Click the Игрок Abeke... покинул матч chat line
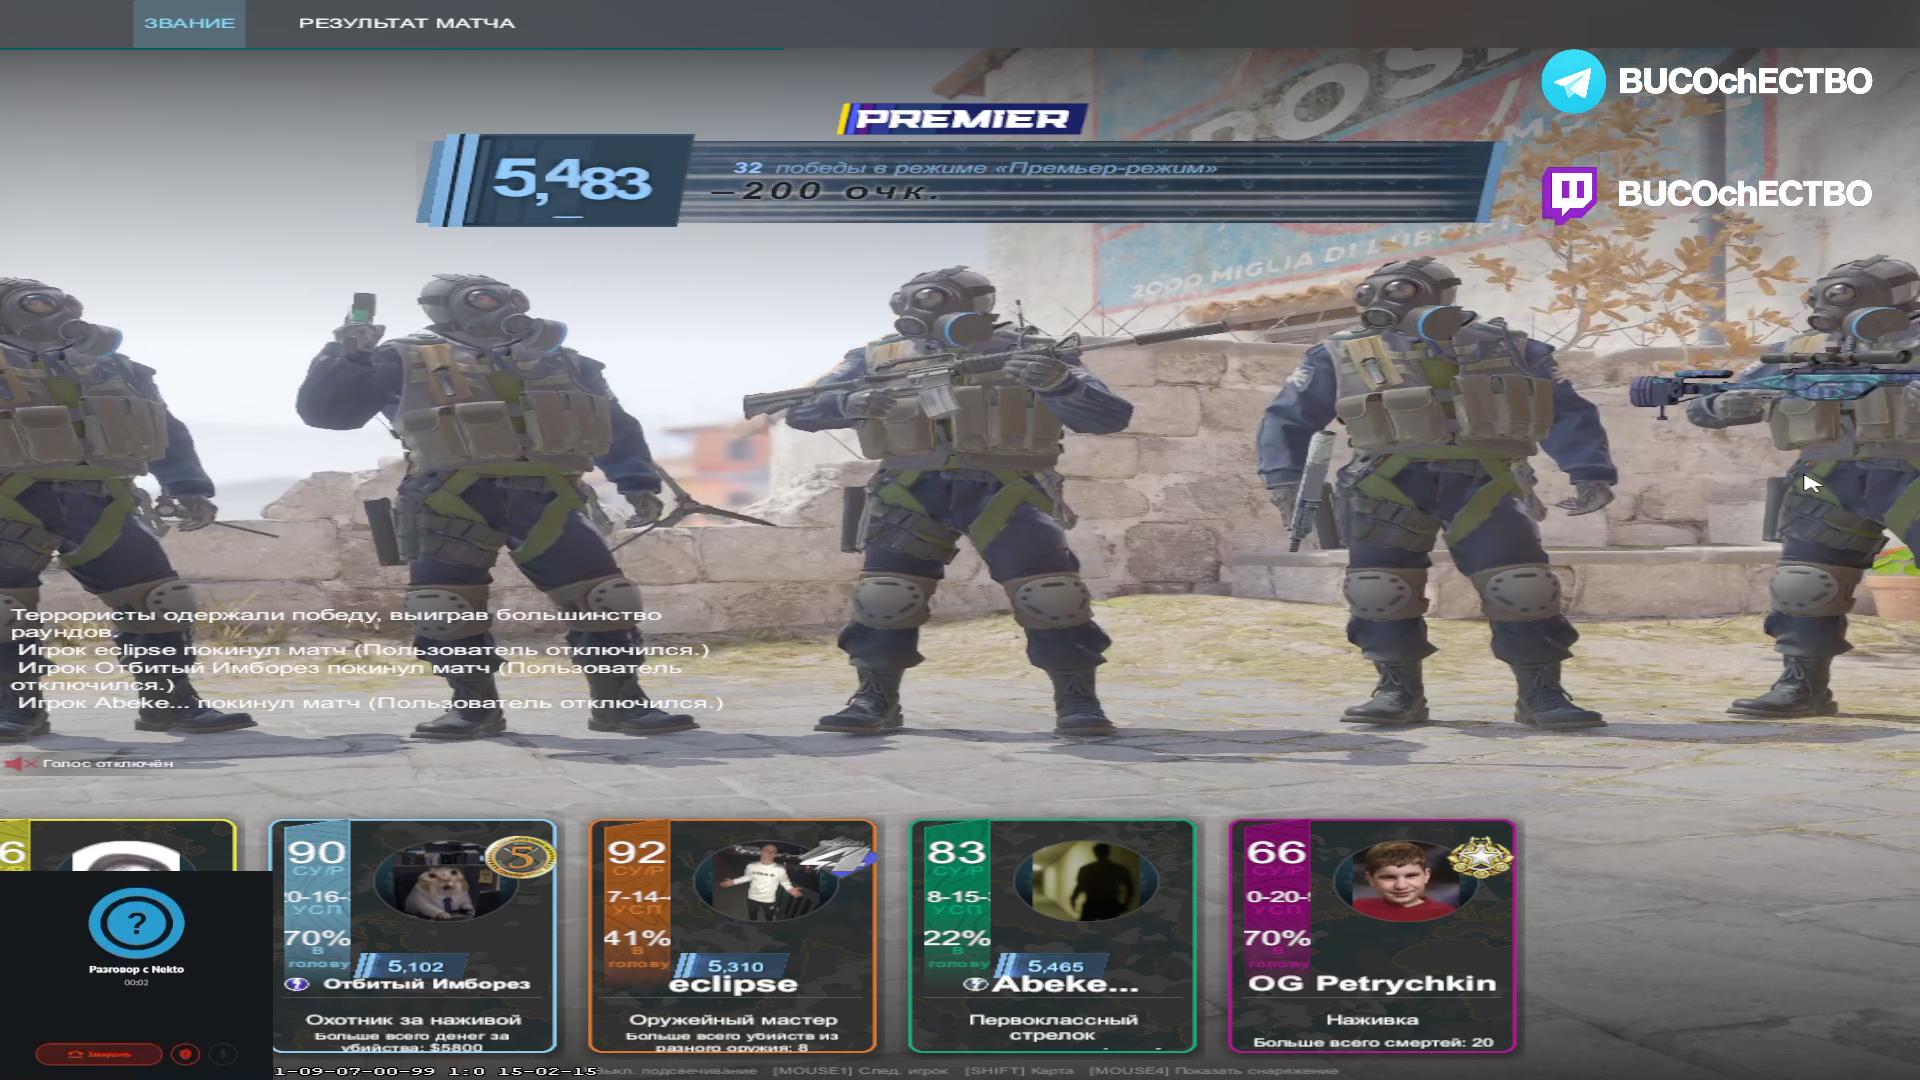This screenshot has height=1080, width=1920. coord(370,703)
